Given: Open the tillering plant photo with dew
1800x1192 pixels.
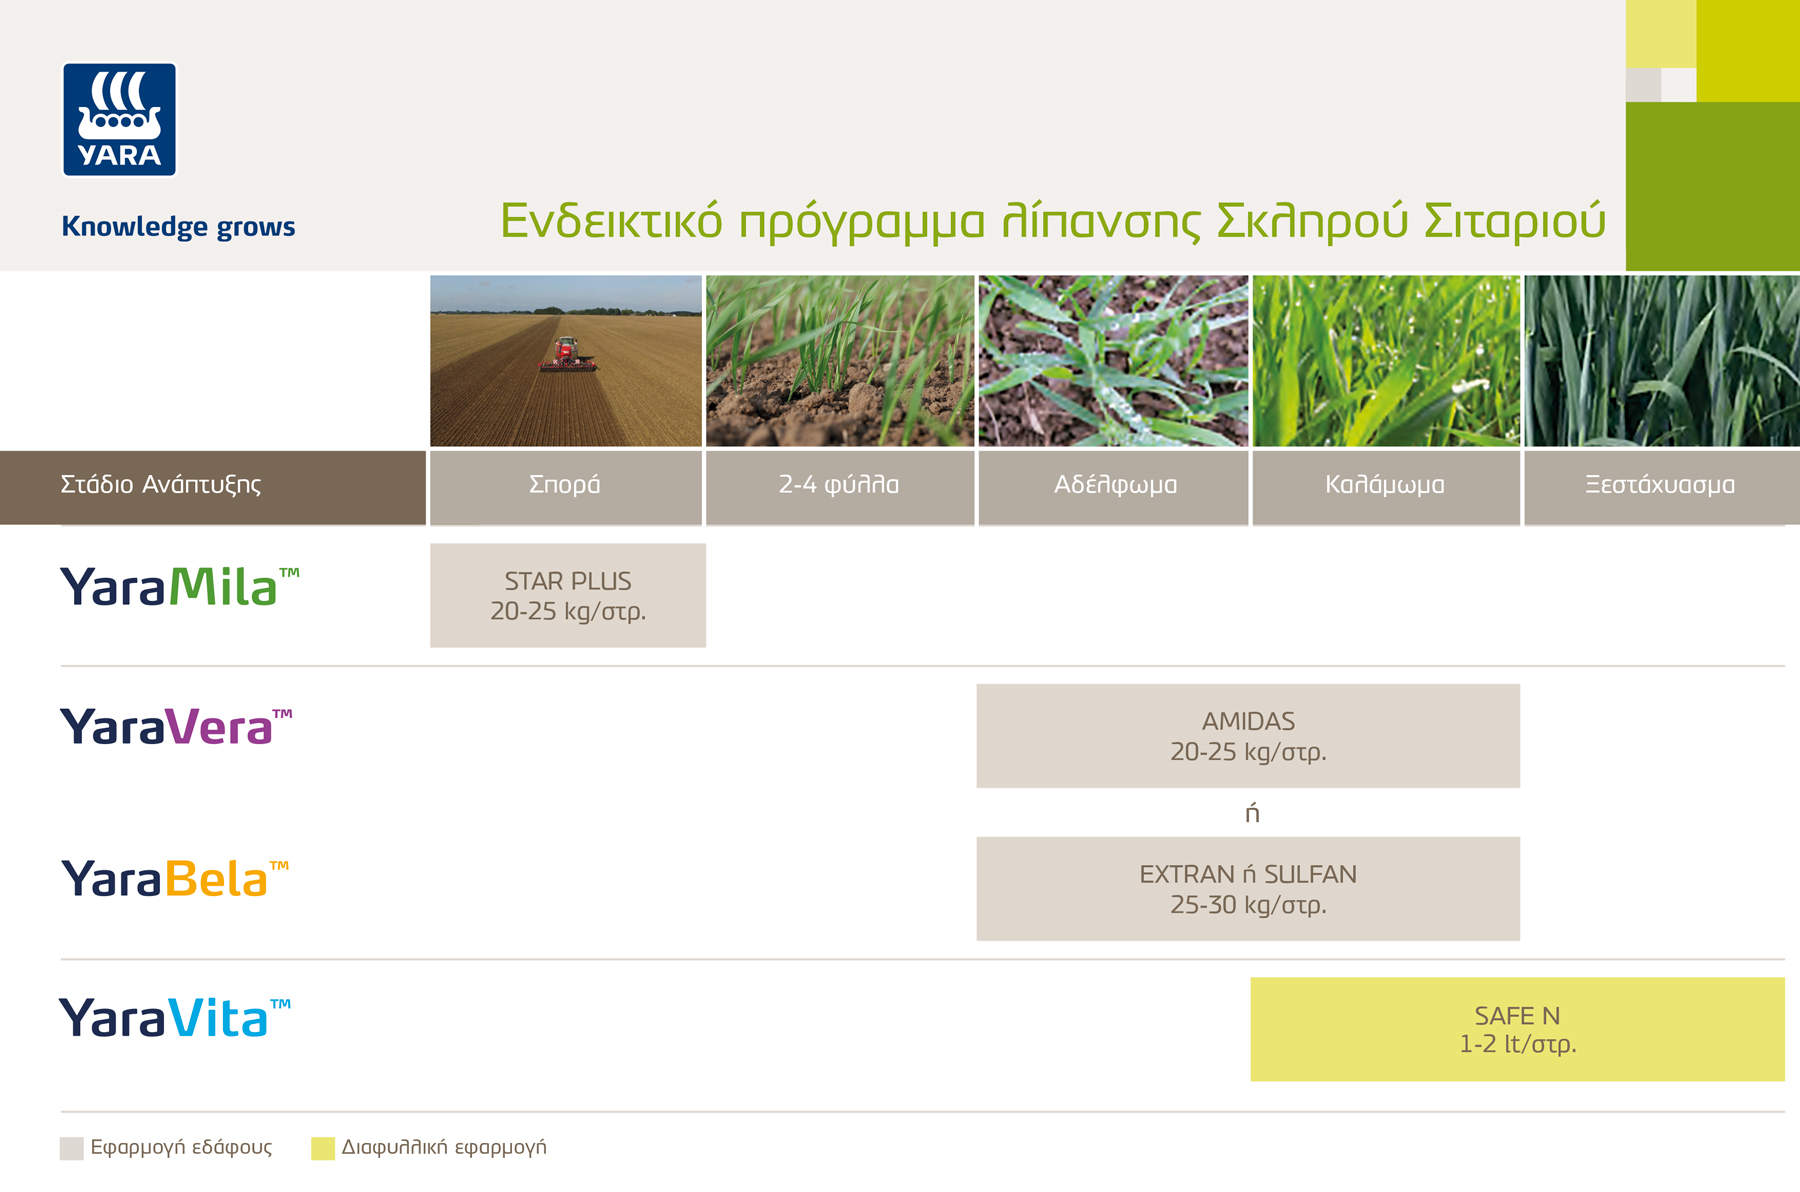Looking at the screenshot, I should (x=1113, y=361).
